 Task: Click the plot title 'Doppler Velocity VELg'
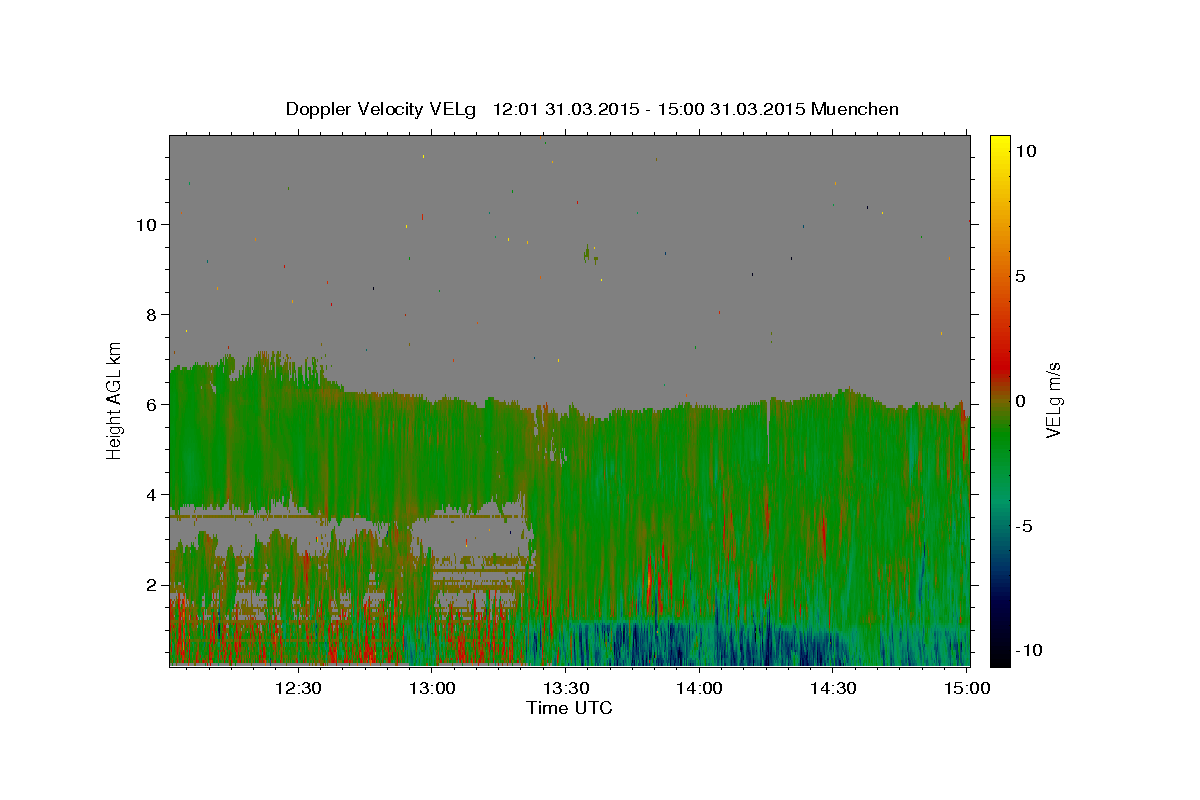pos(382,109)
